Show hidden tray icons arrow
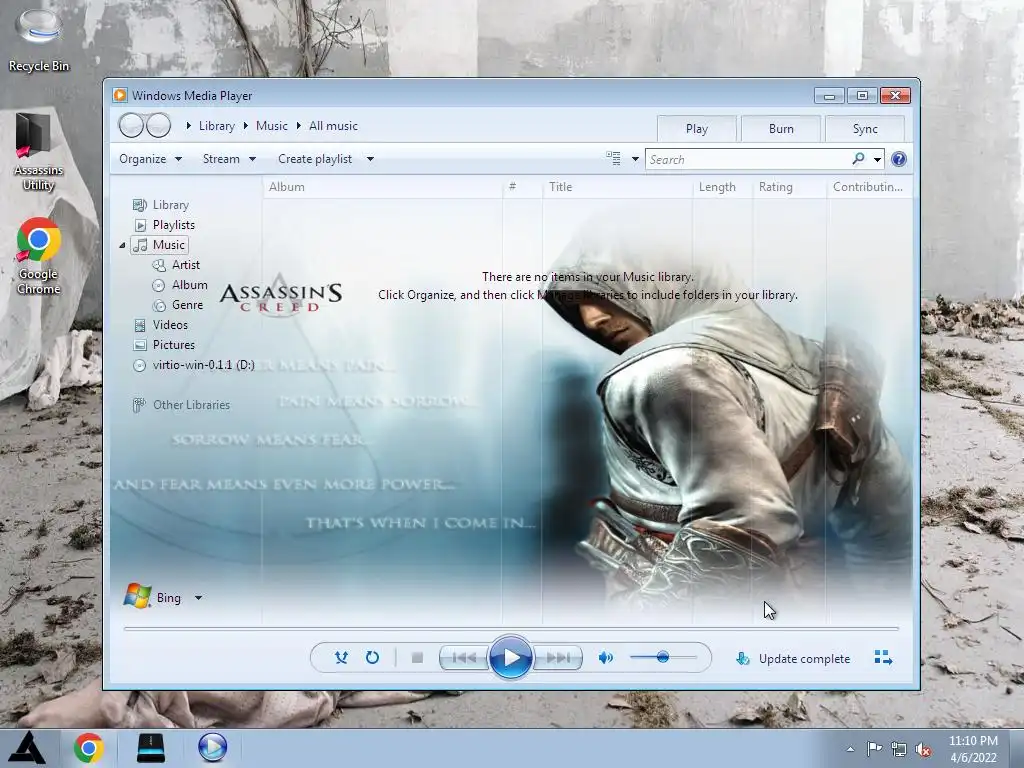1024x768 pixels. [x=850, y=749]
